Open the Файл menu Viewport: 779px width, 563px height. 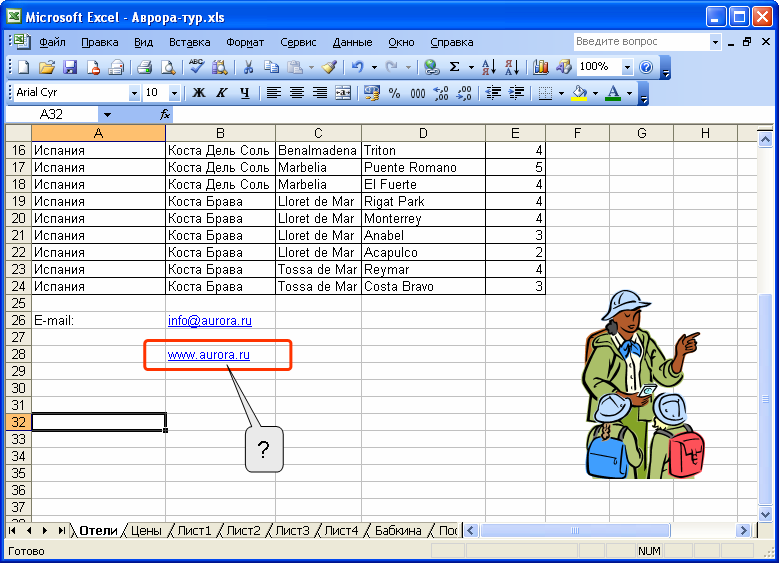point(52,42)
